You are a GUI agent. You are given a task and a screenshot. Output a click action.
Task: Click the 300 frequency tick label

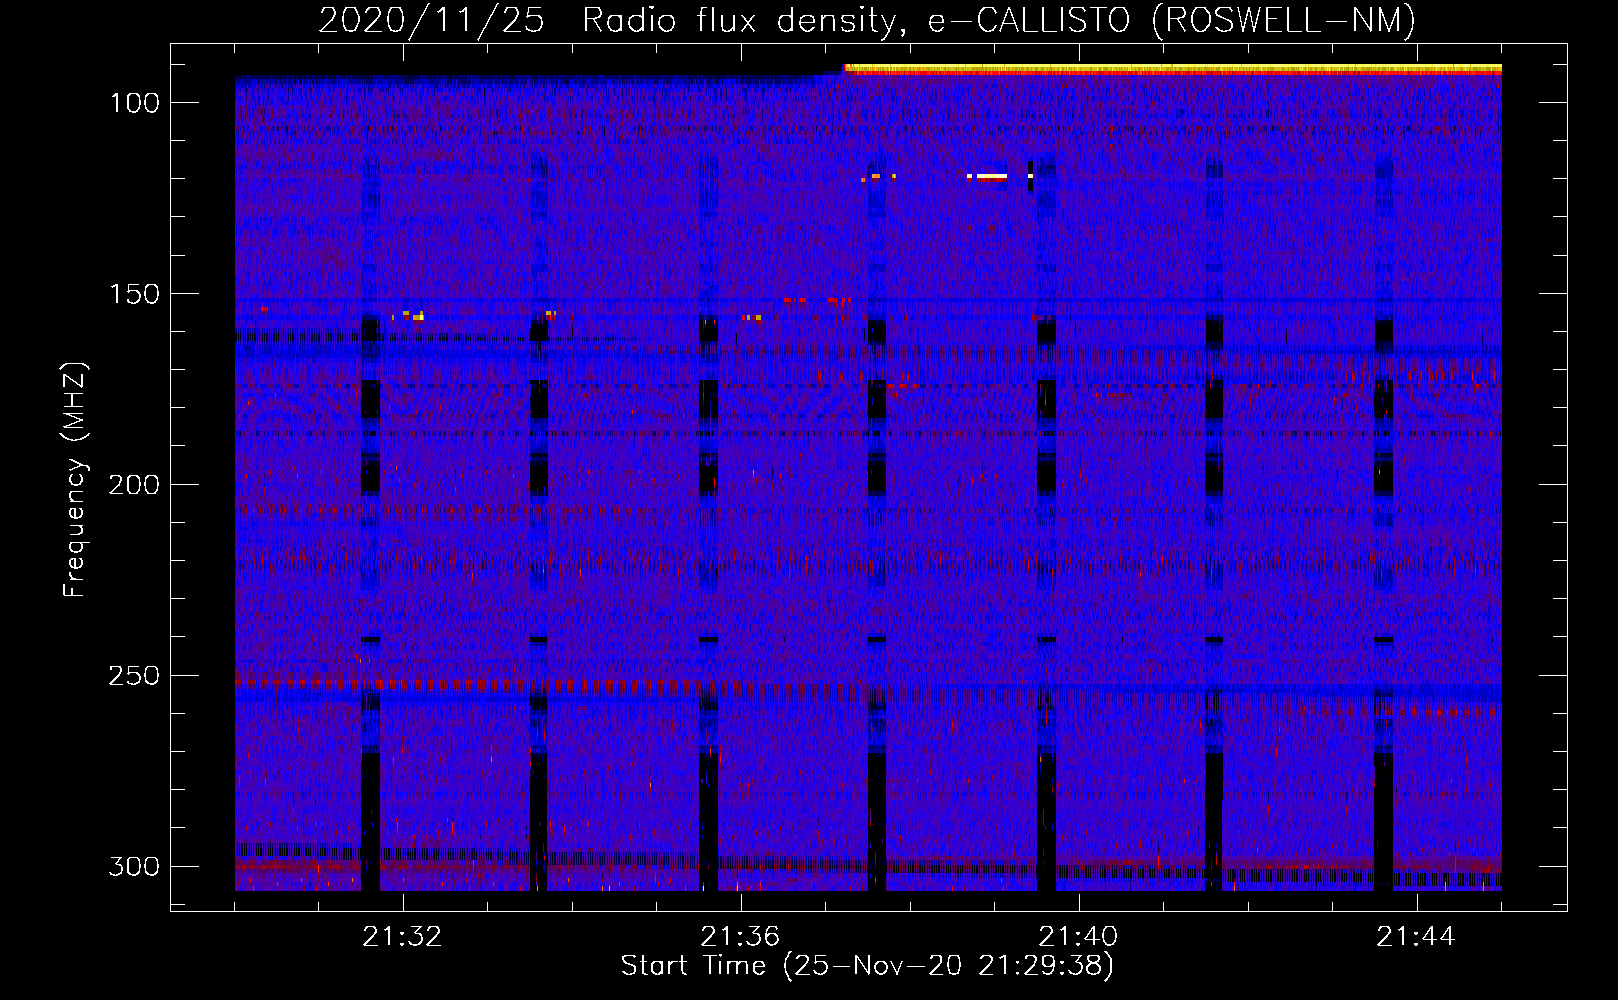click(134, 866)
